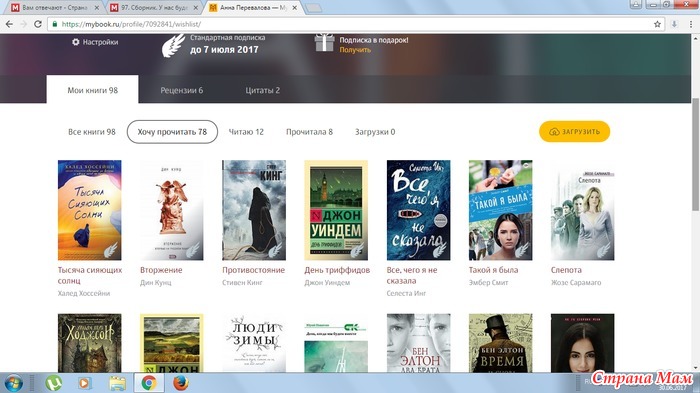Show 'Загрузки 0' list
Image resolution: width=700 pixels, height=393 pixels.
click(375, 132)
